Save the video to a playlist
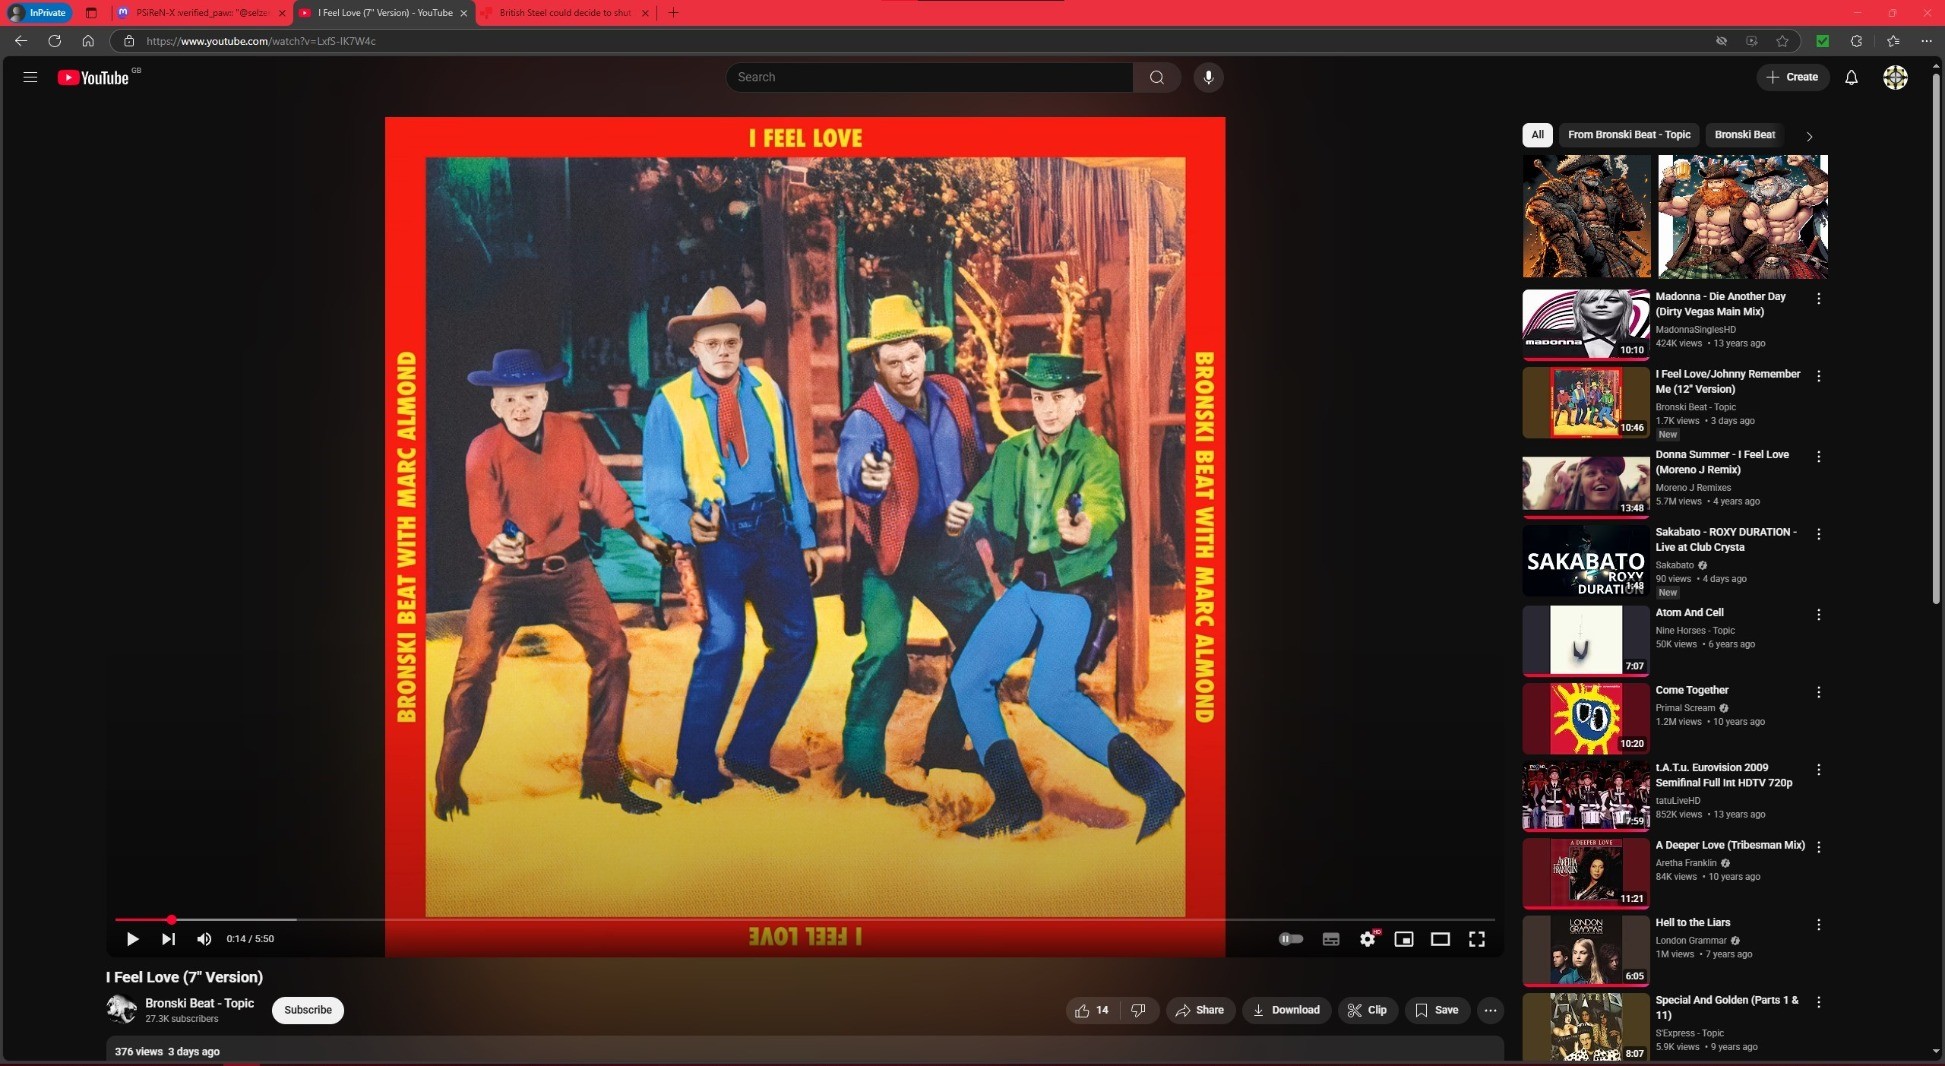Viewport: 1945px width, 1066px height. point(1437,1010)
